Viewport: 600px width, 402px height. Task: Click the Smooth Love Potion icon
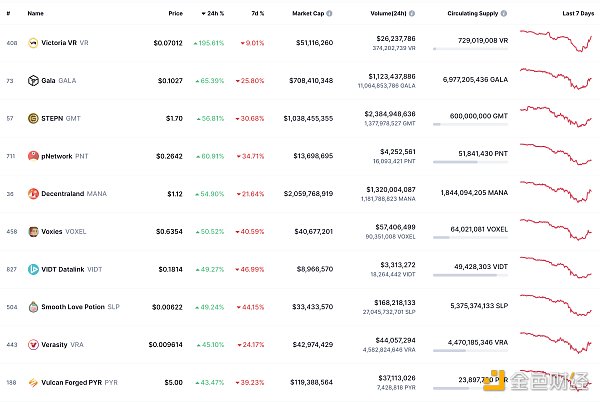(32, 306)
